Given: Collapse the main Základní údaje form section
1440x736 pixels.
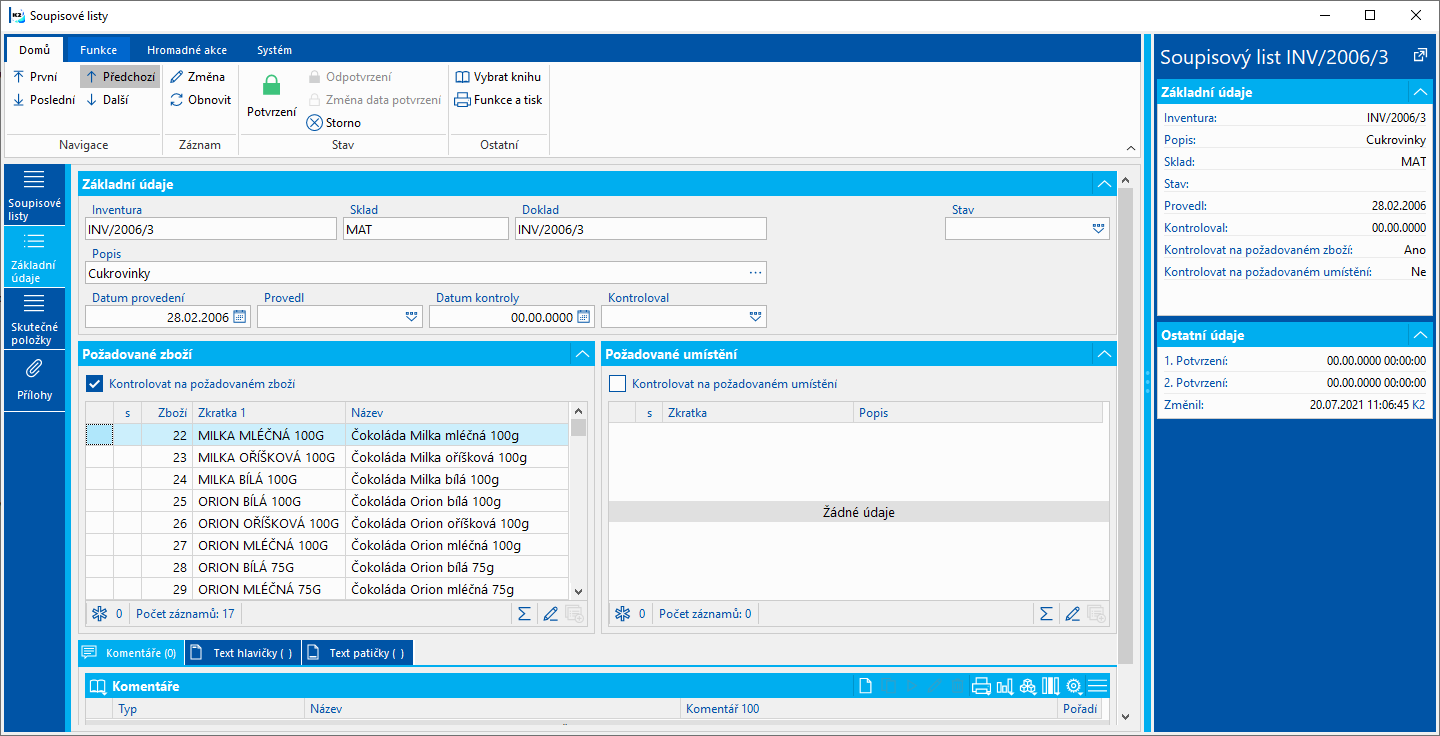Looking at the screenshot, I should 1104,184.
